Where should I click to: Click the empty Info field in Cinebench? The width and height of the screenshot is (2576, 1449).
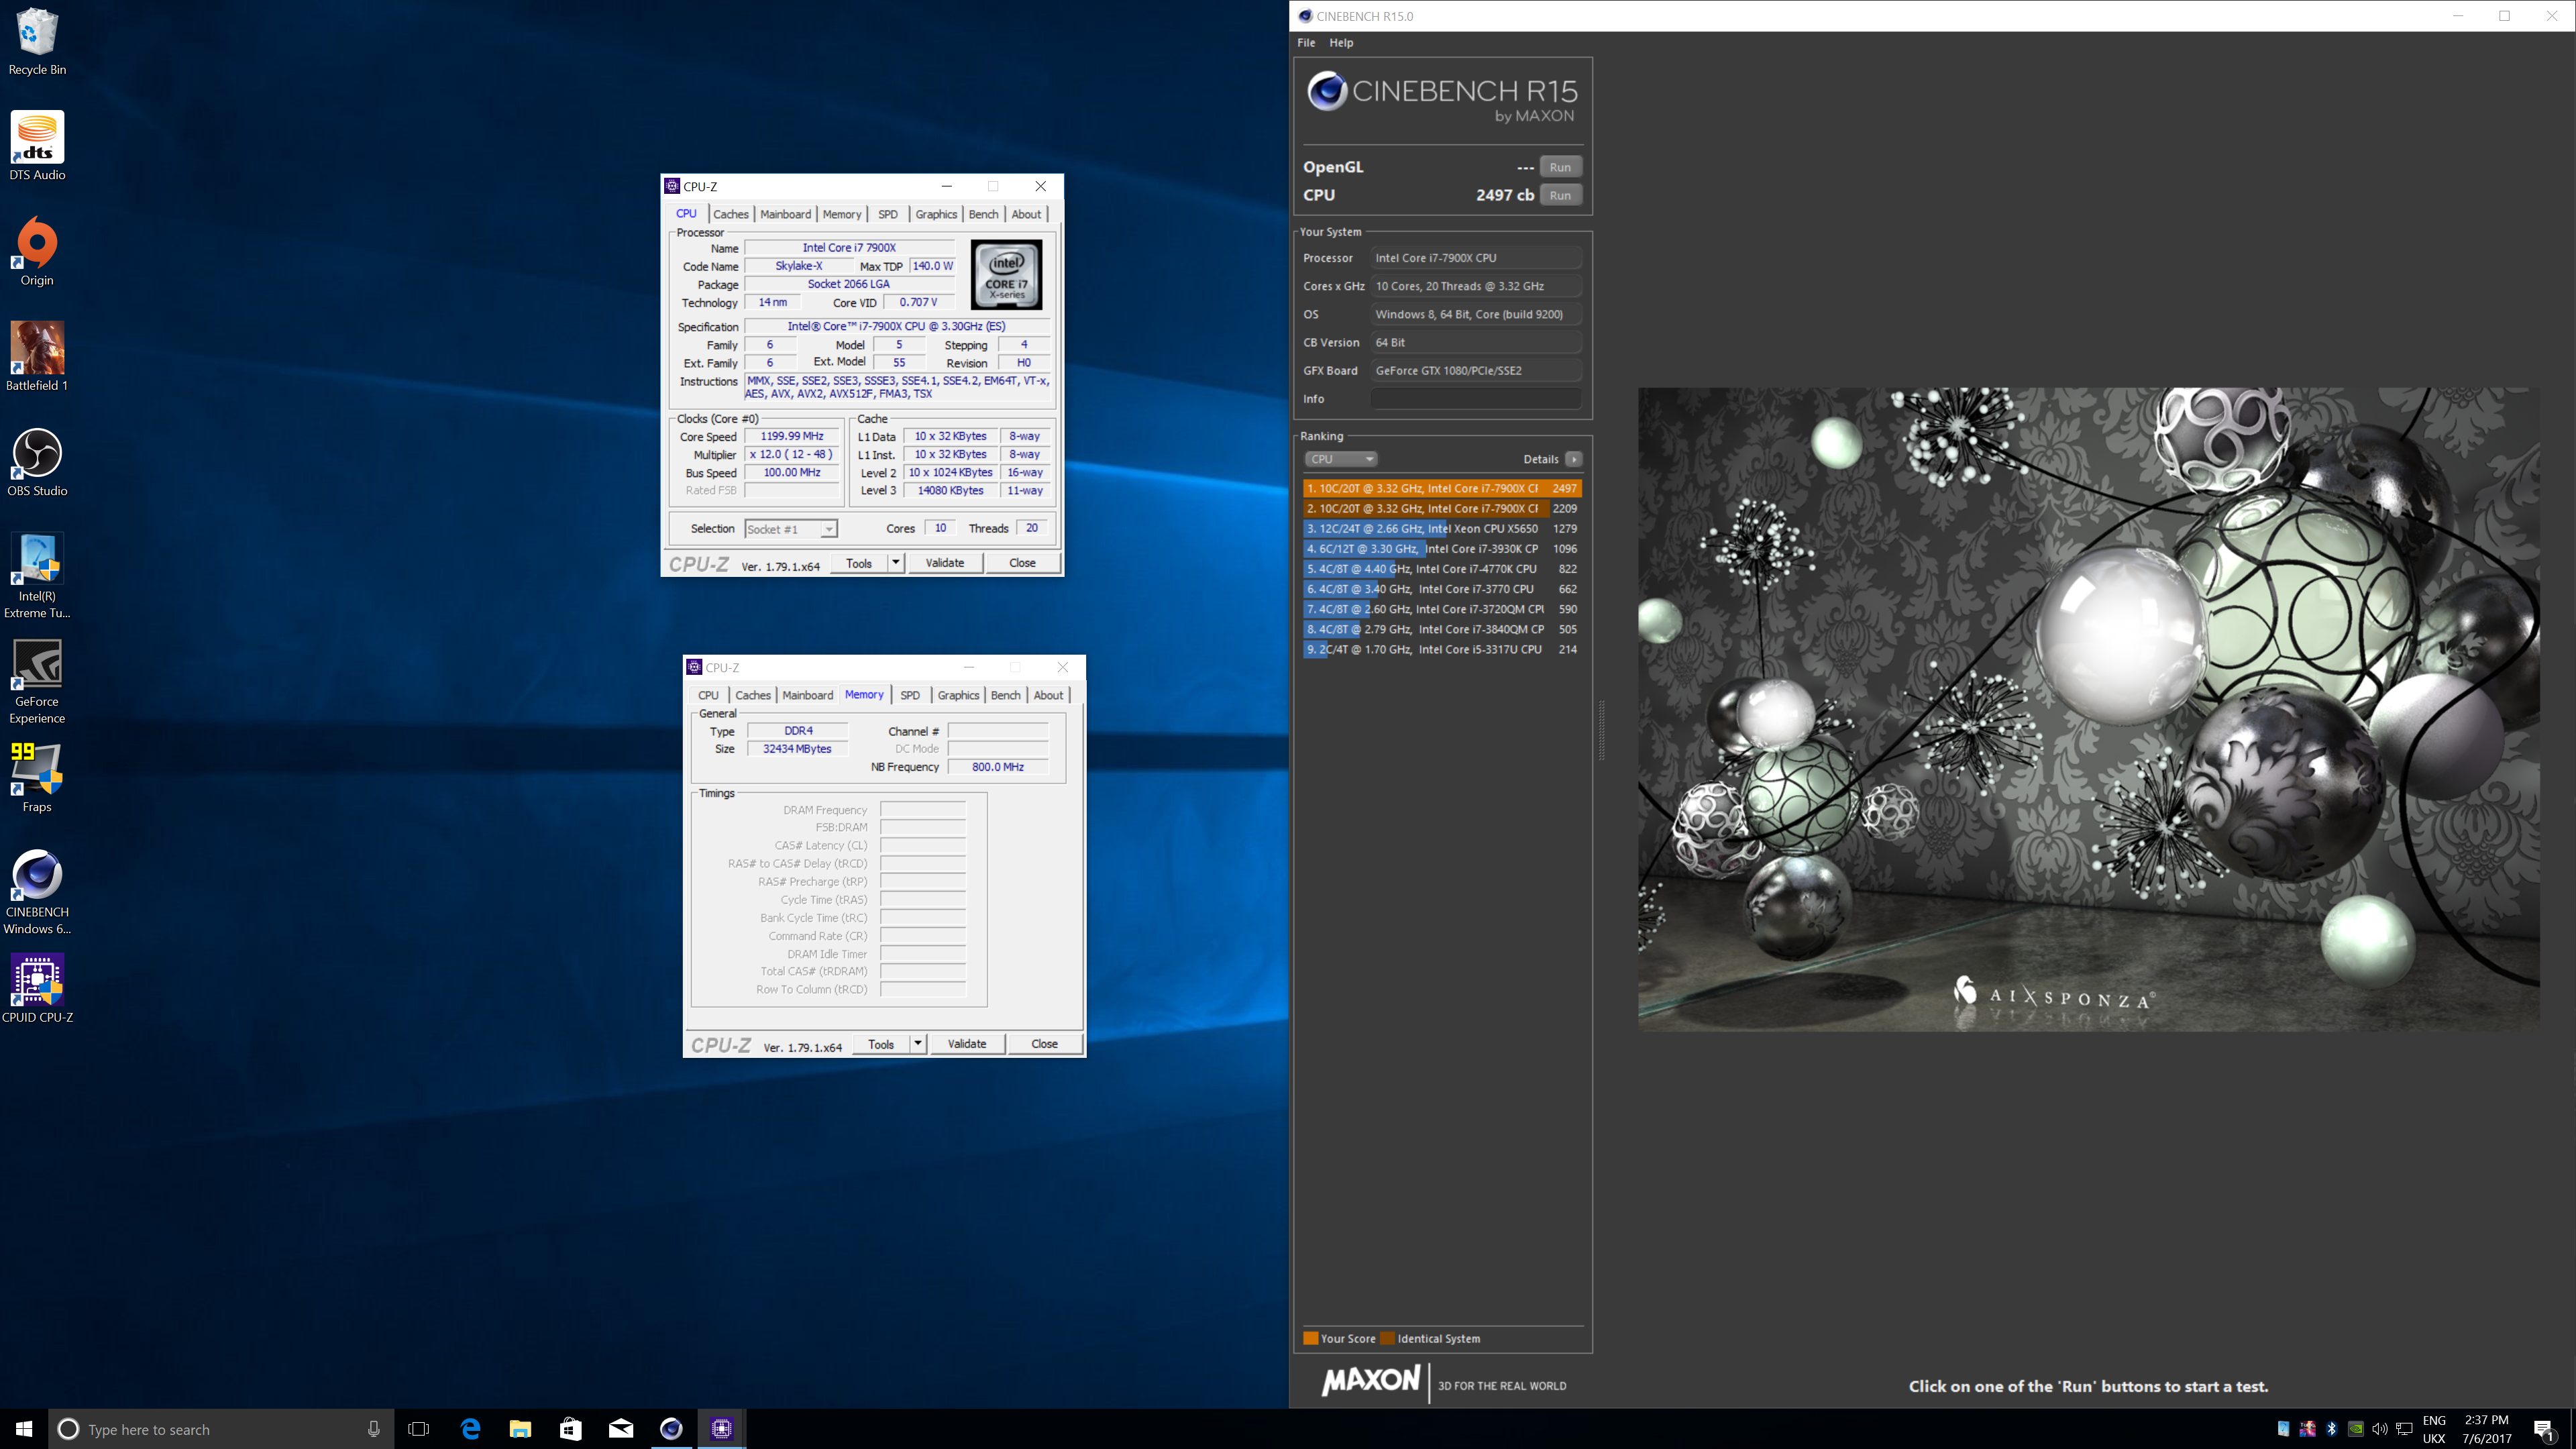[1476, 399]
